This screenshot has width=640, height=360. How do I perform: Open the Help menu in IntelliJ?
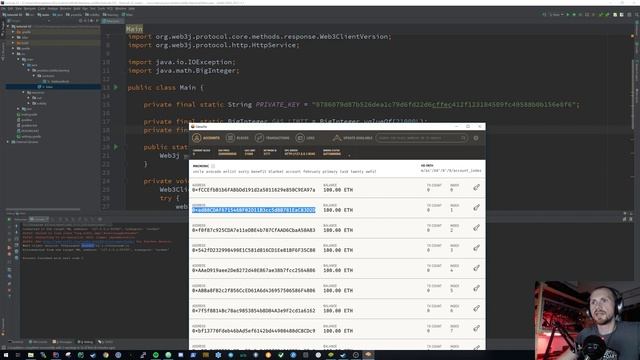[x=131, y=9]
